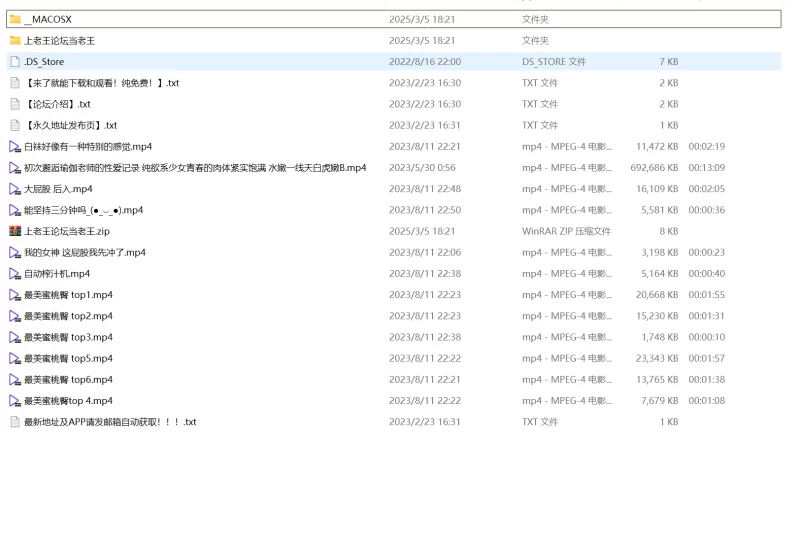Click the type label WinRAR ZIP 压缩文件
The image size is (800, 537).
pos(566,231)
